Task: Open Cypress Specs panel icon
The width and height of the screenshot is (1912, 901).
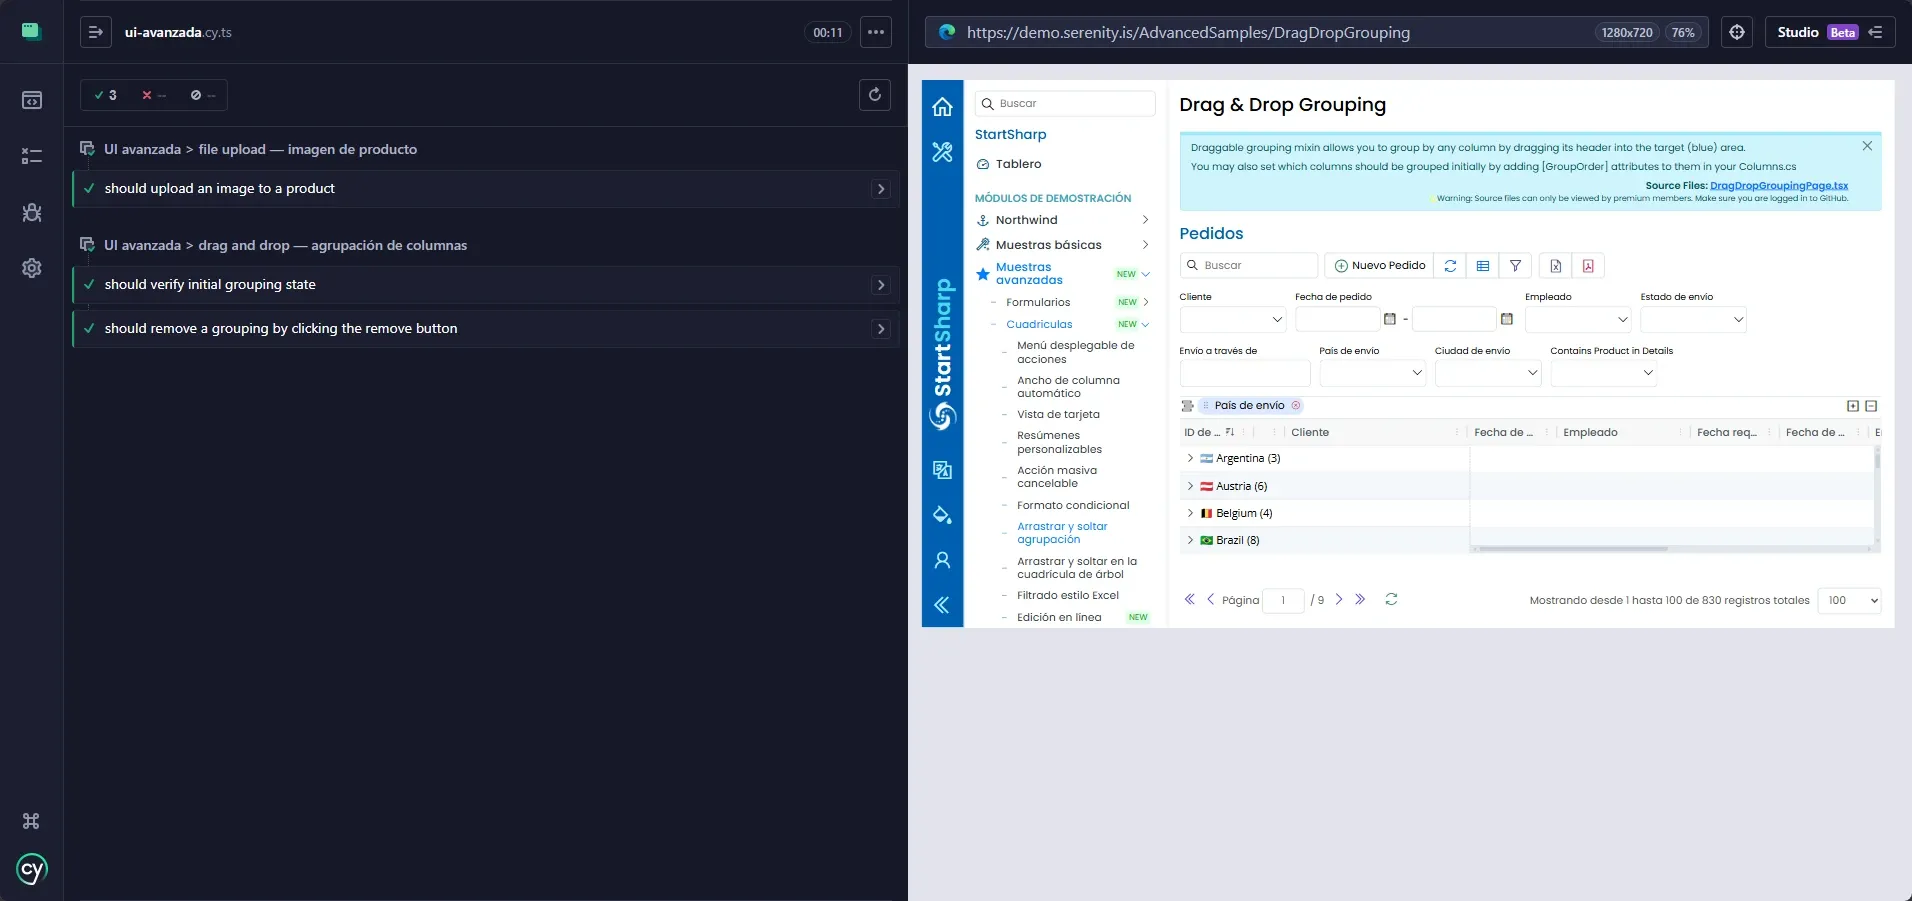Action: click(32, 100)
